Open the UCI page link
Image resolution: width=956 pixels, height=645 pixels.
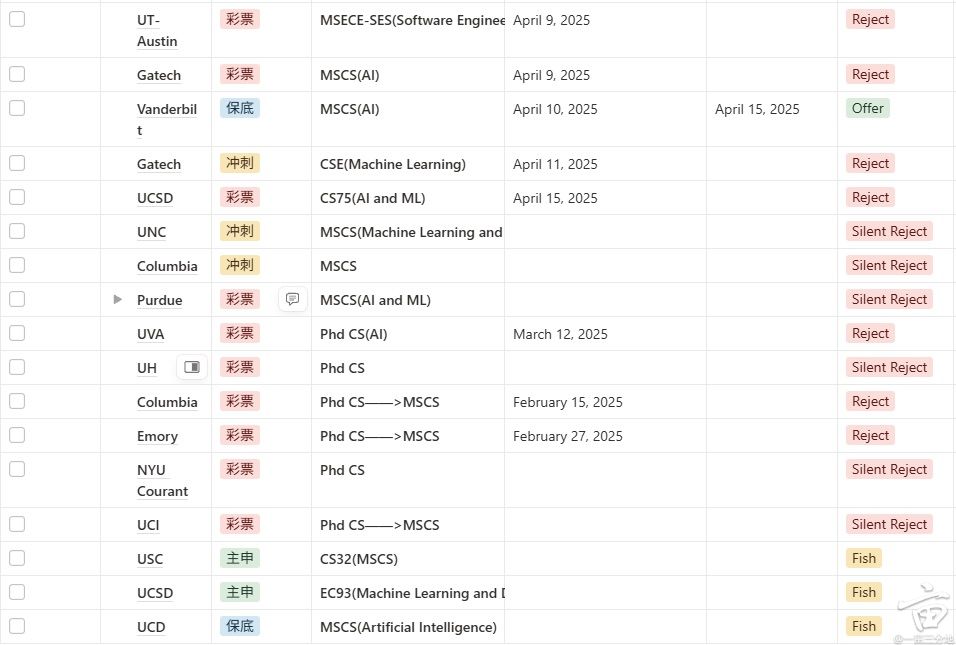click(148, 525)
